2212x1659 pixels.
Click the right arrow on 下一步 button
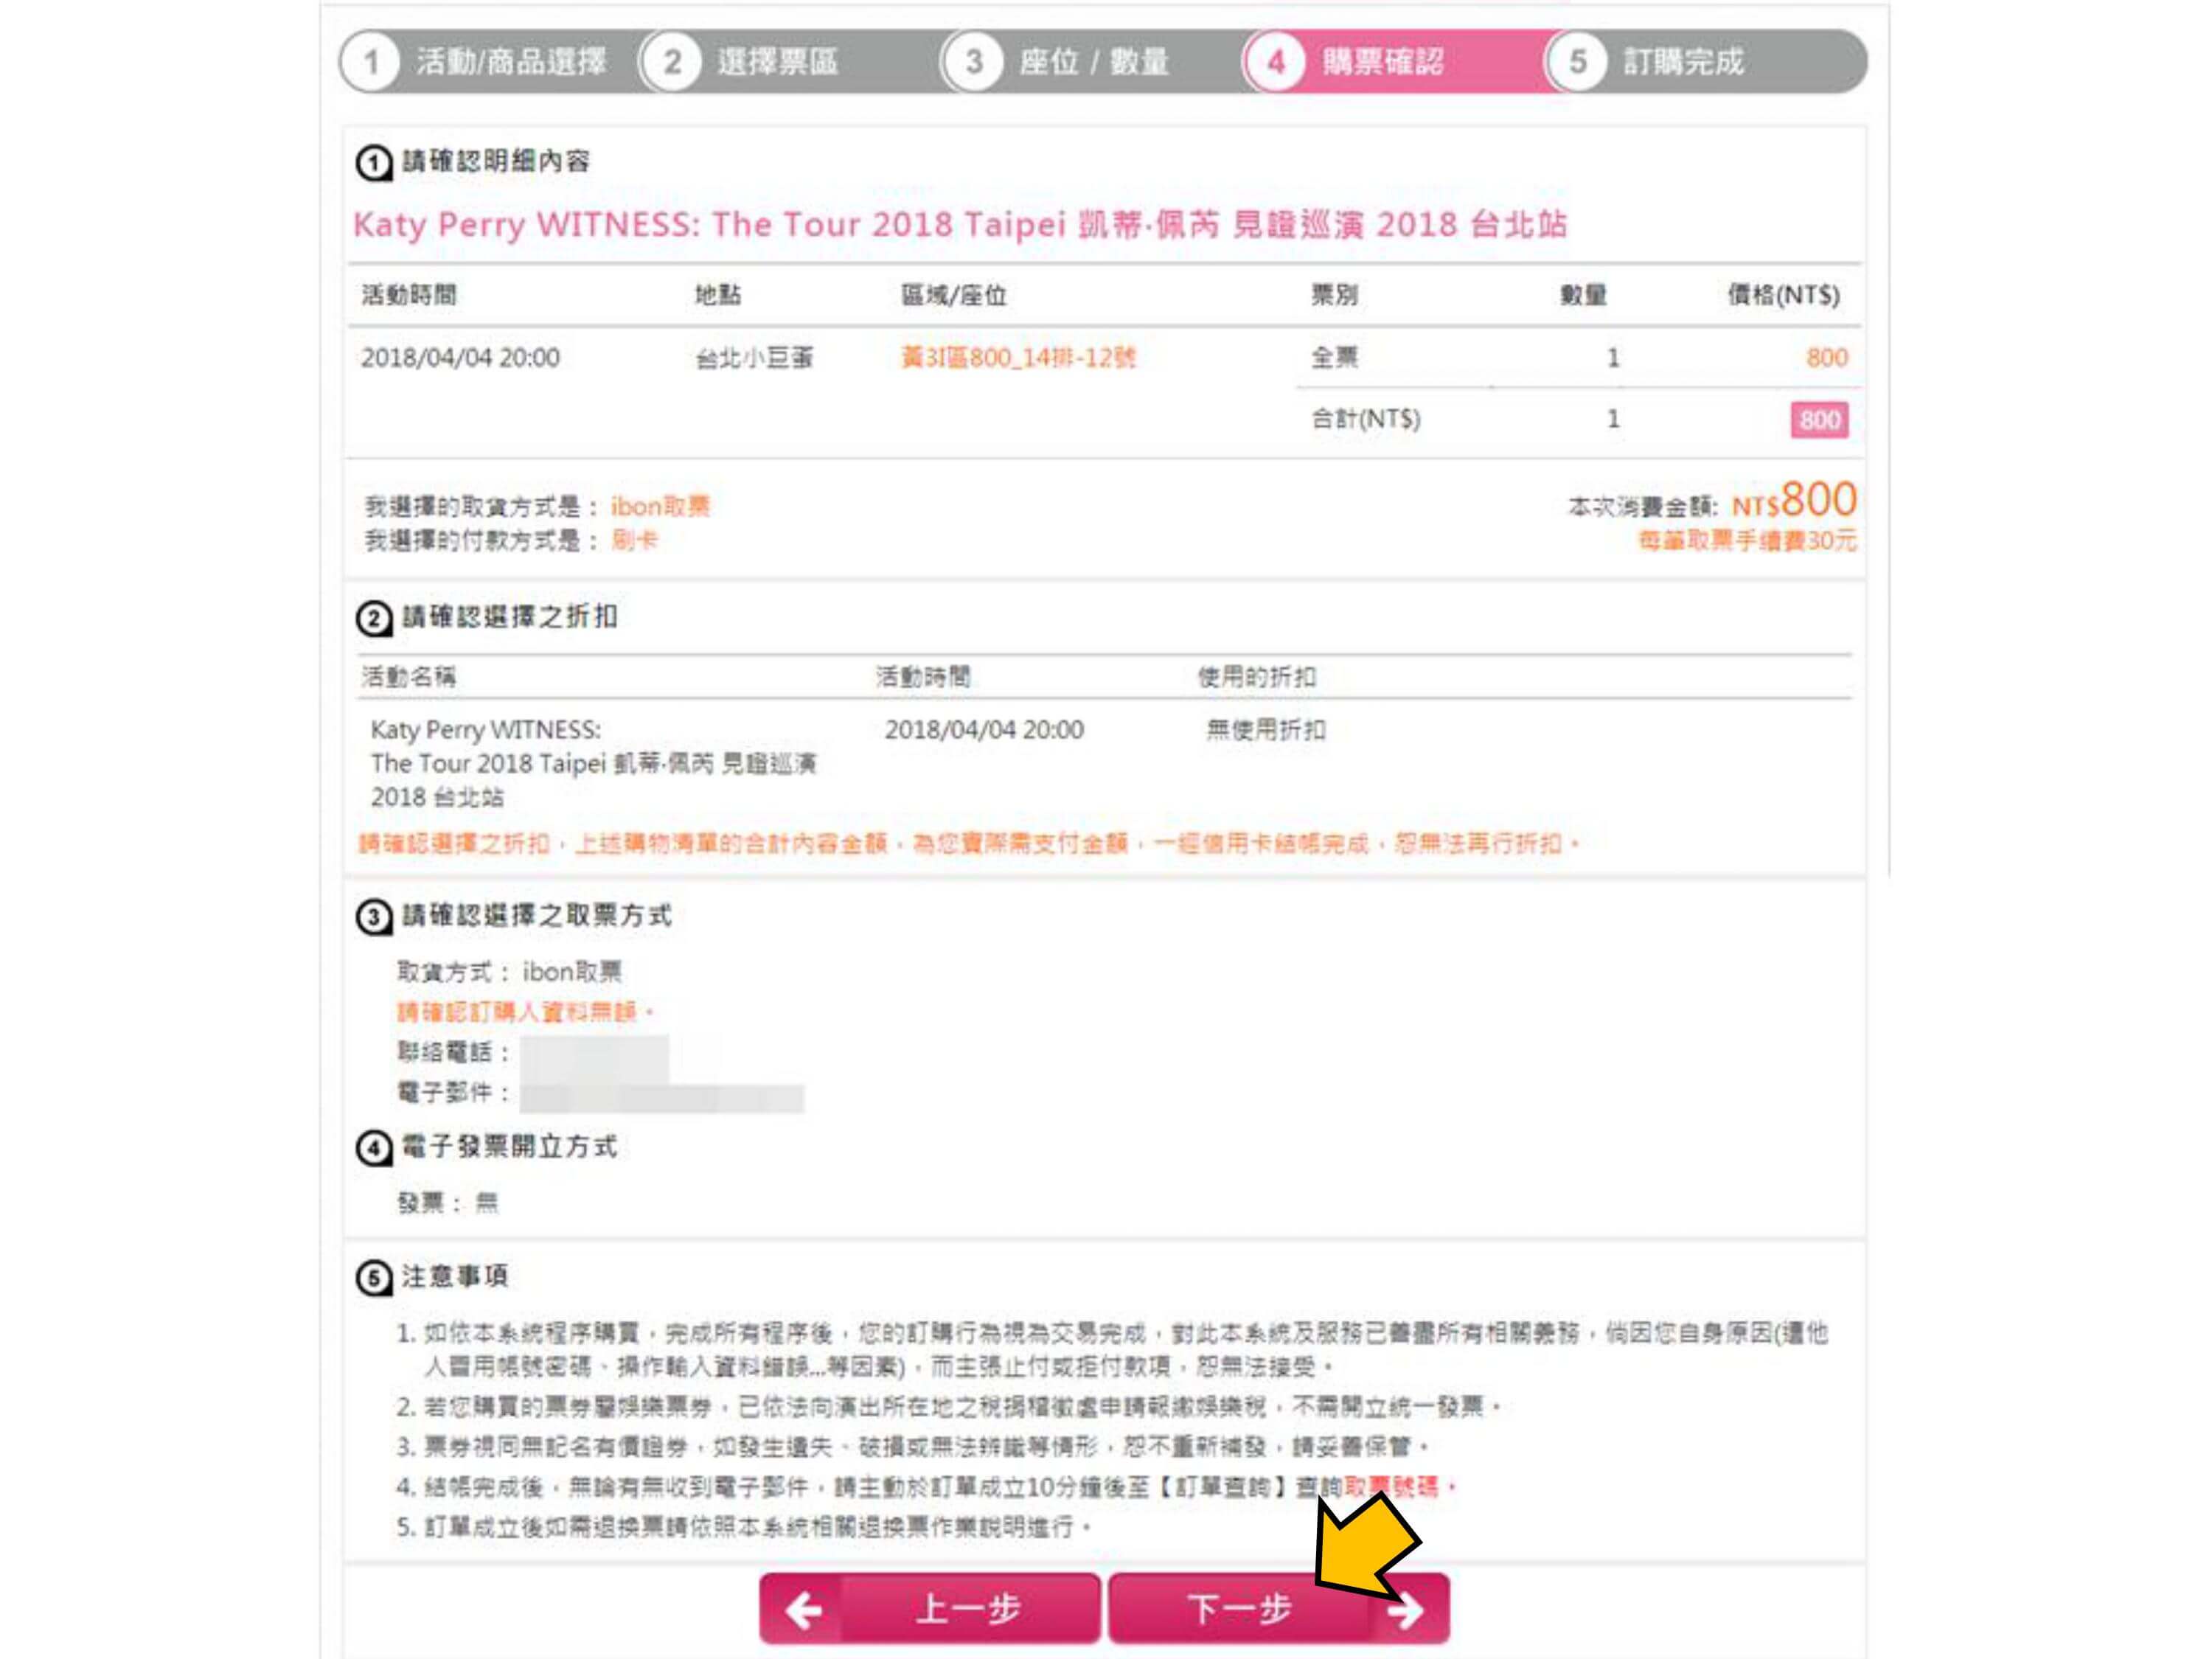click(1405, 1610)
